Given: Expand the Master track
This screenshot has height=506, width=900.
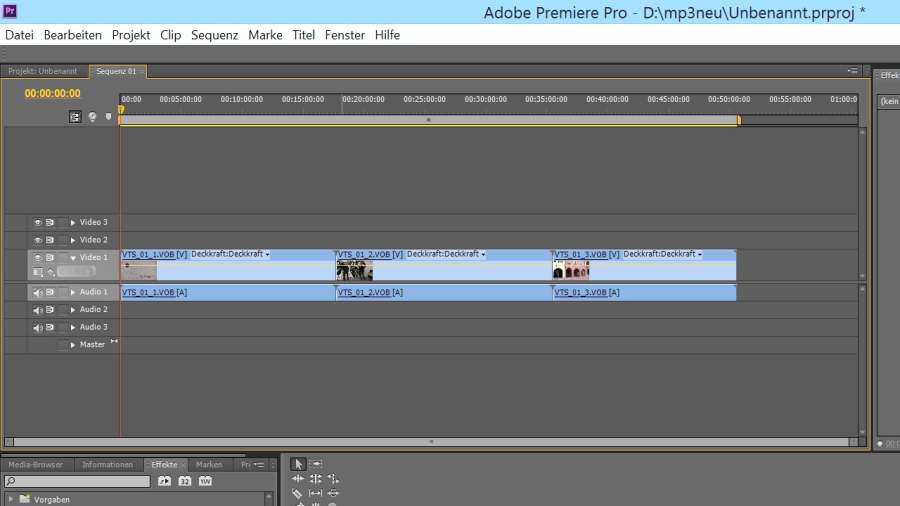Looking at the screenshot, I should pos(73,345).
